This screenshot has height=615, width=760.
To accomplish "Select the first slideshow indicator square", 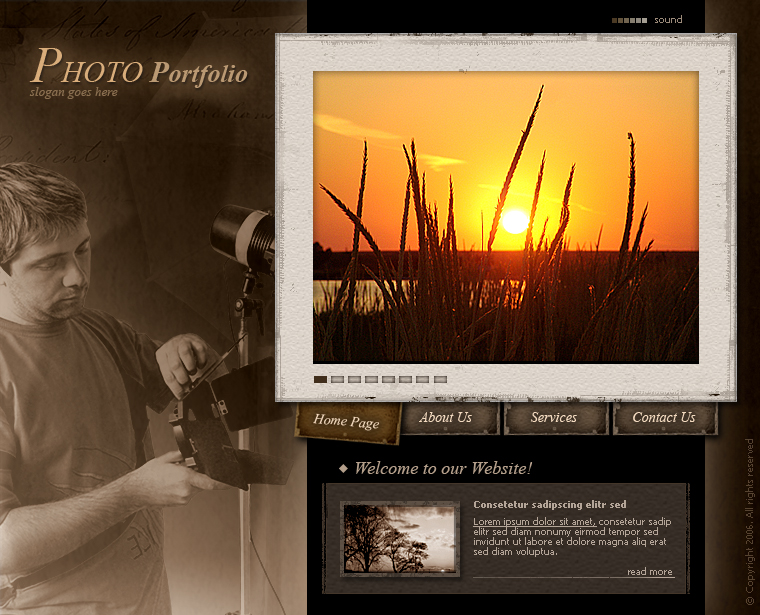I will pyautogui.click(x=320, y=379).
